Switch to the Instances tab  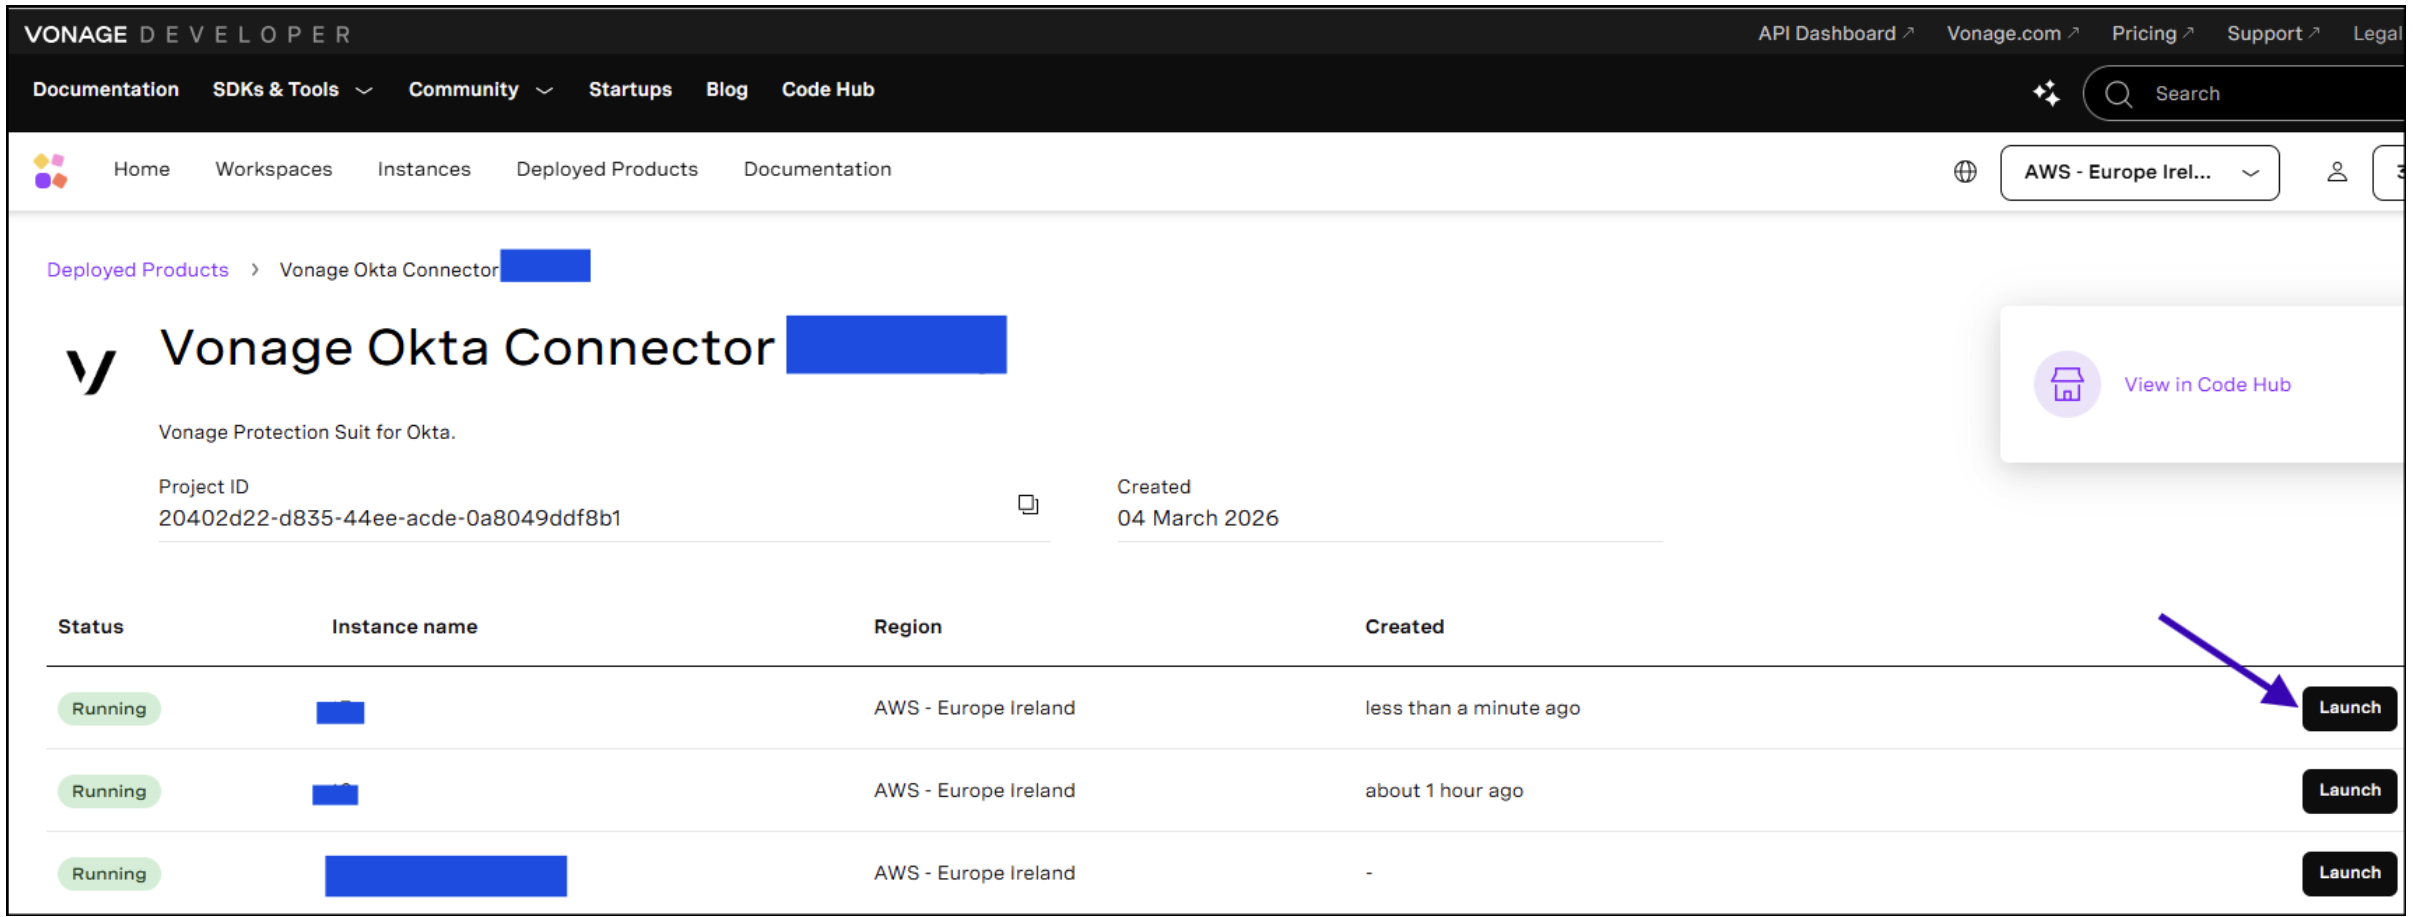[424, 170]
